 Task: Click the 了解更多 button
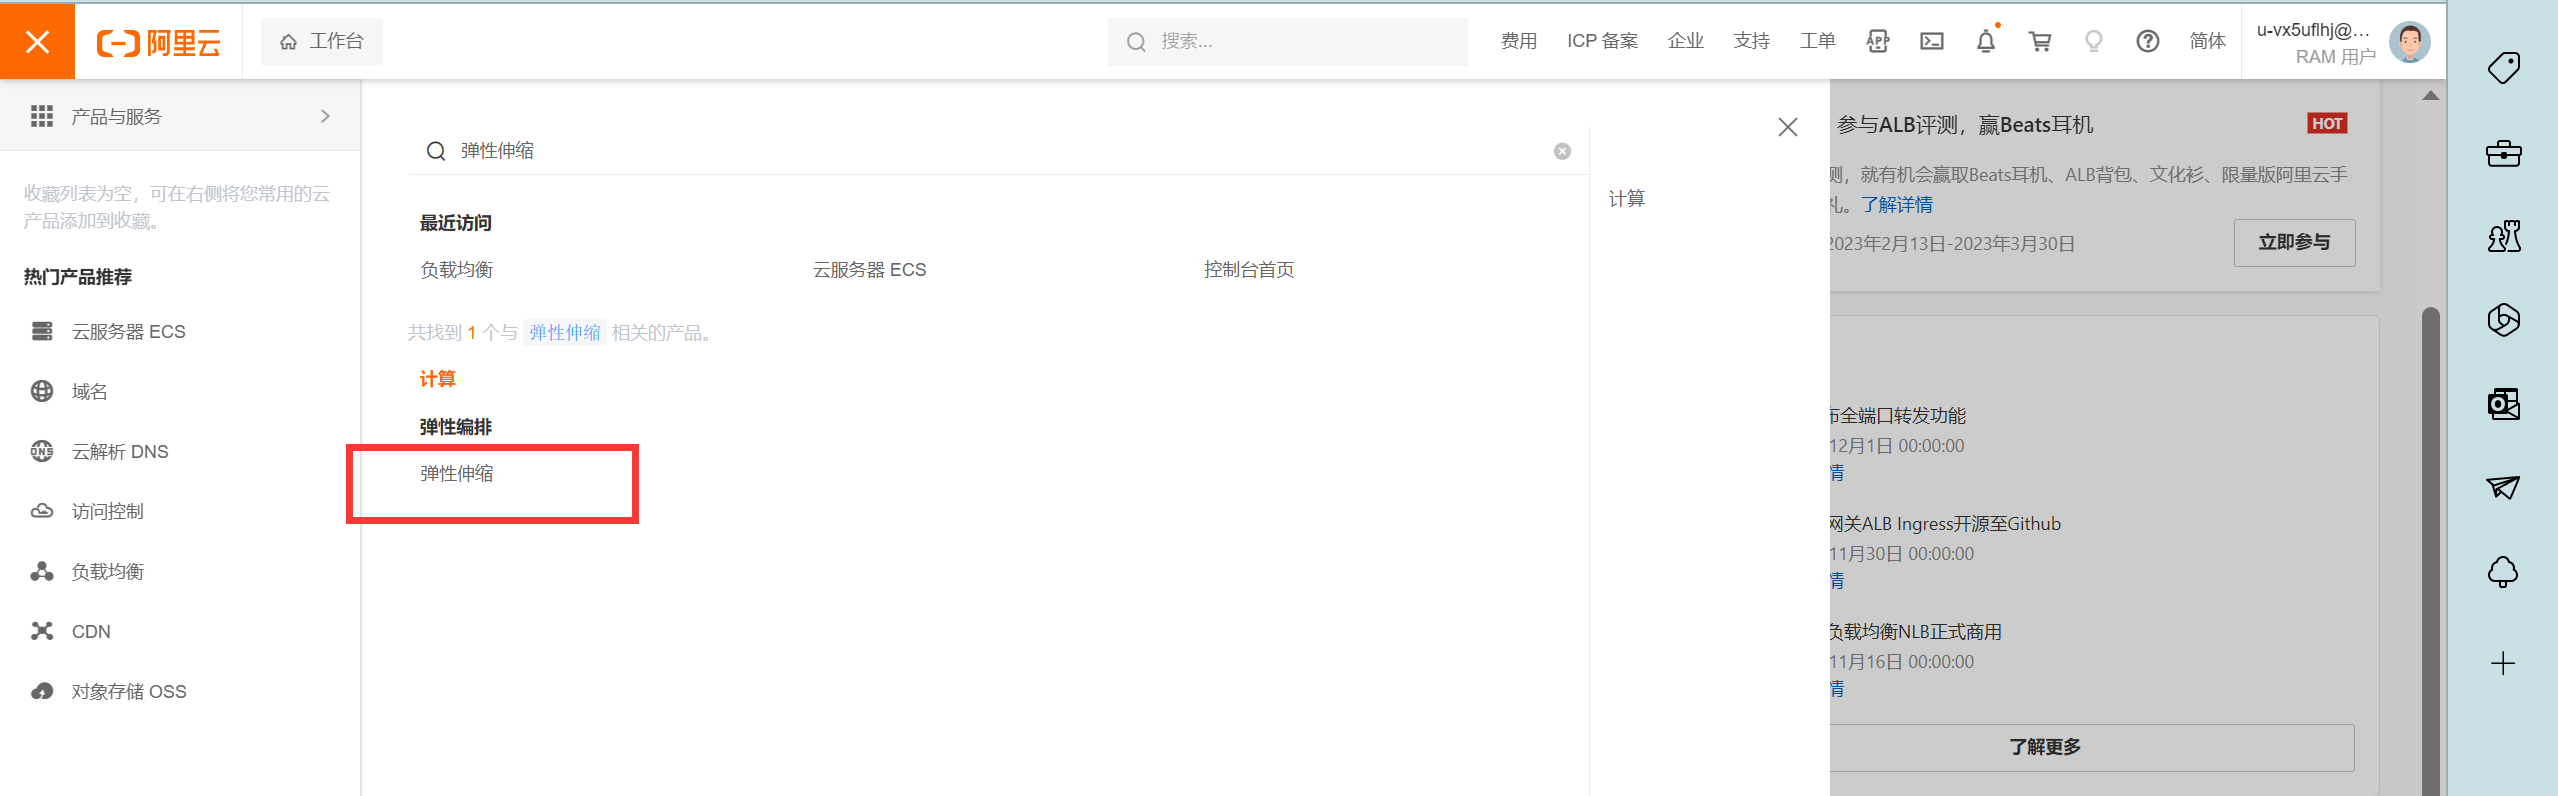[x=2092, y=747]
